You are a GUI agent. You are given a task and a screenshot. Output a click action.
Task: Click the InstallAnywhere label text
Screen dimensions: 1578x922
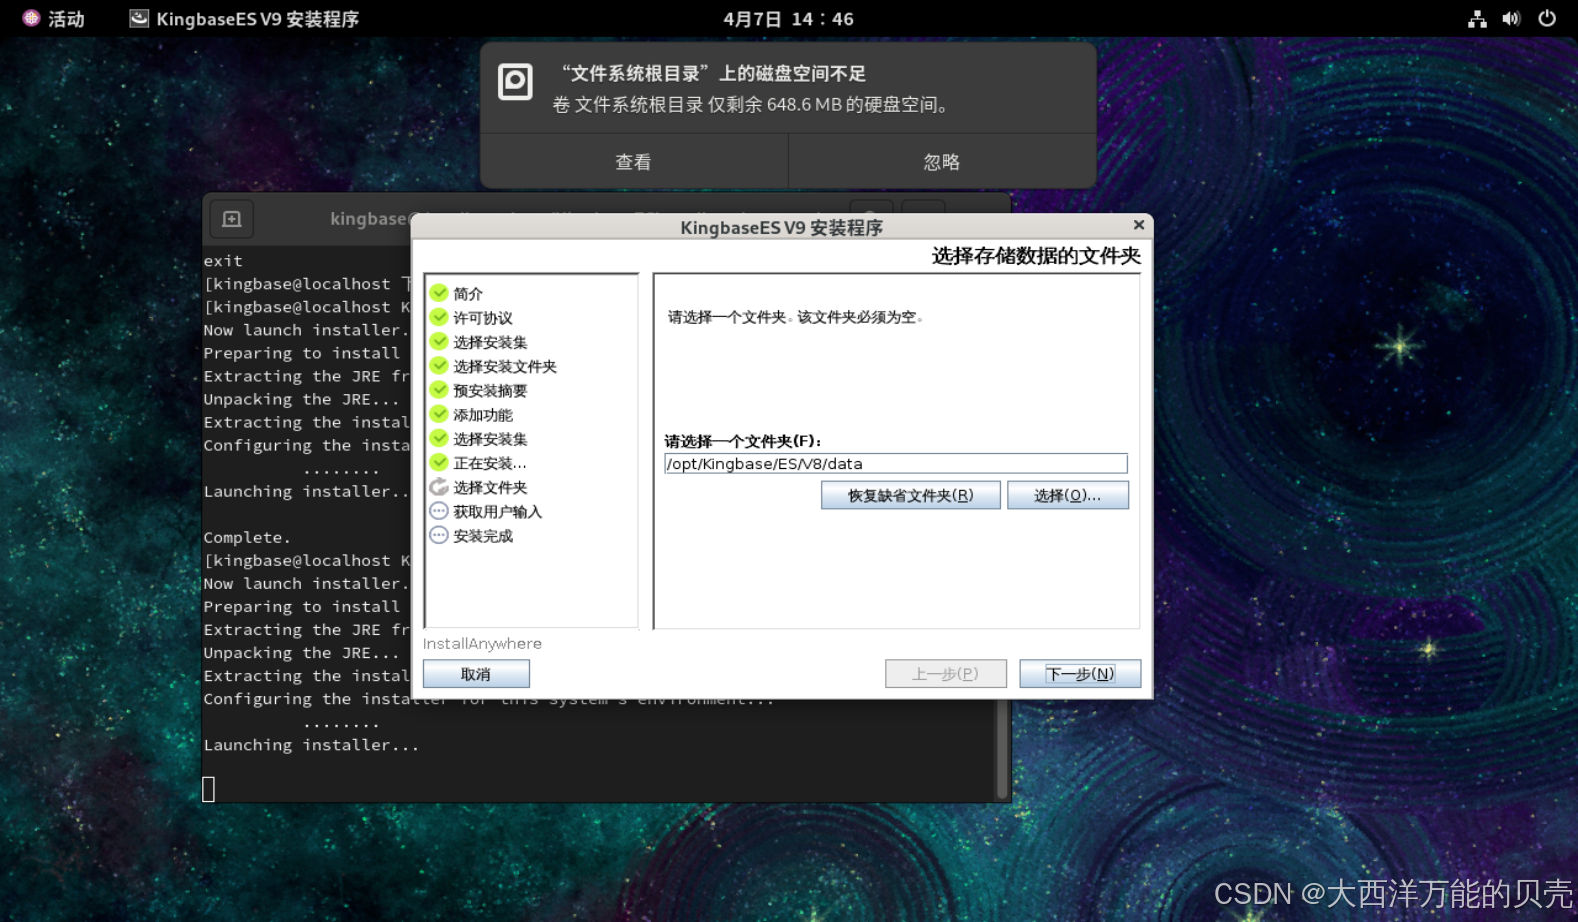(482, 644)
